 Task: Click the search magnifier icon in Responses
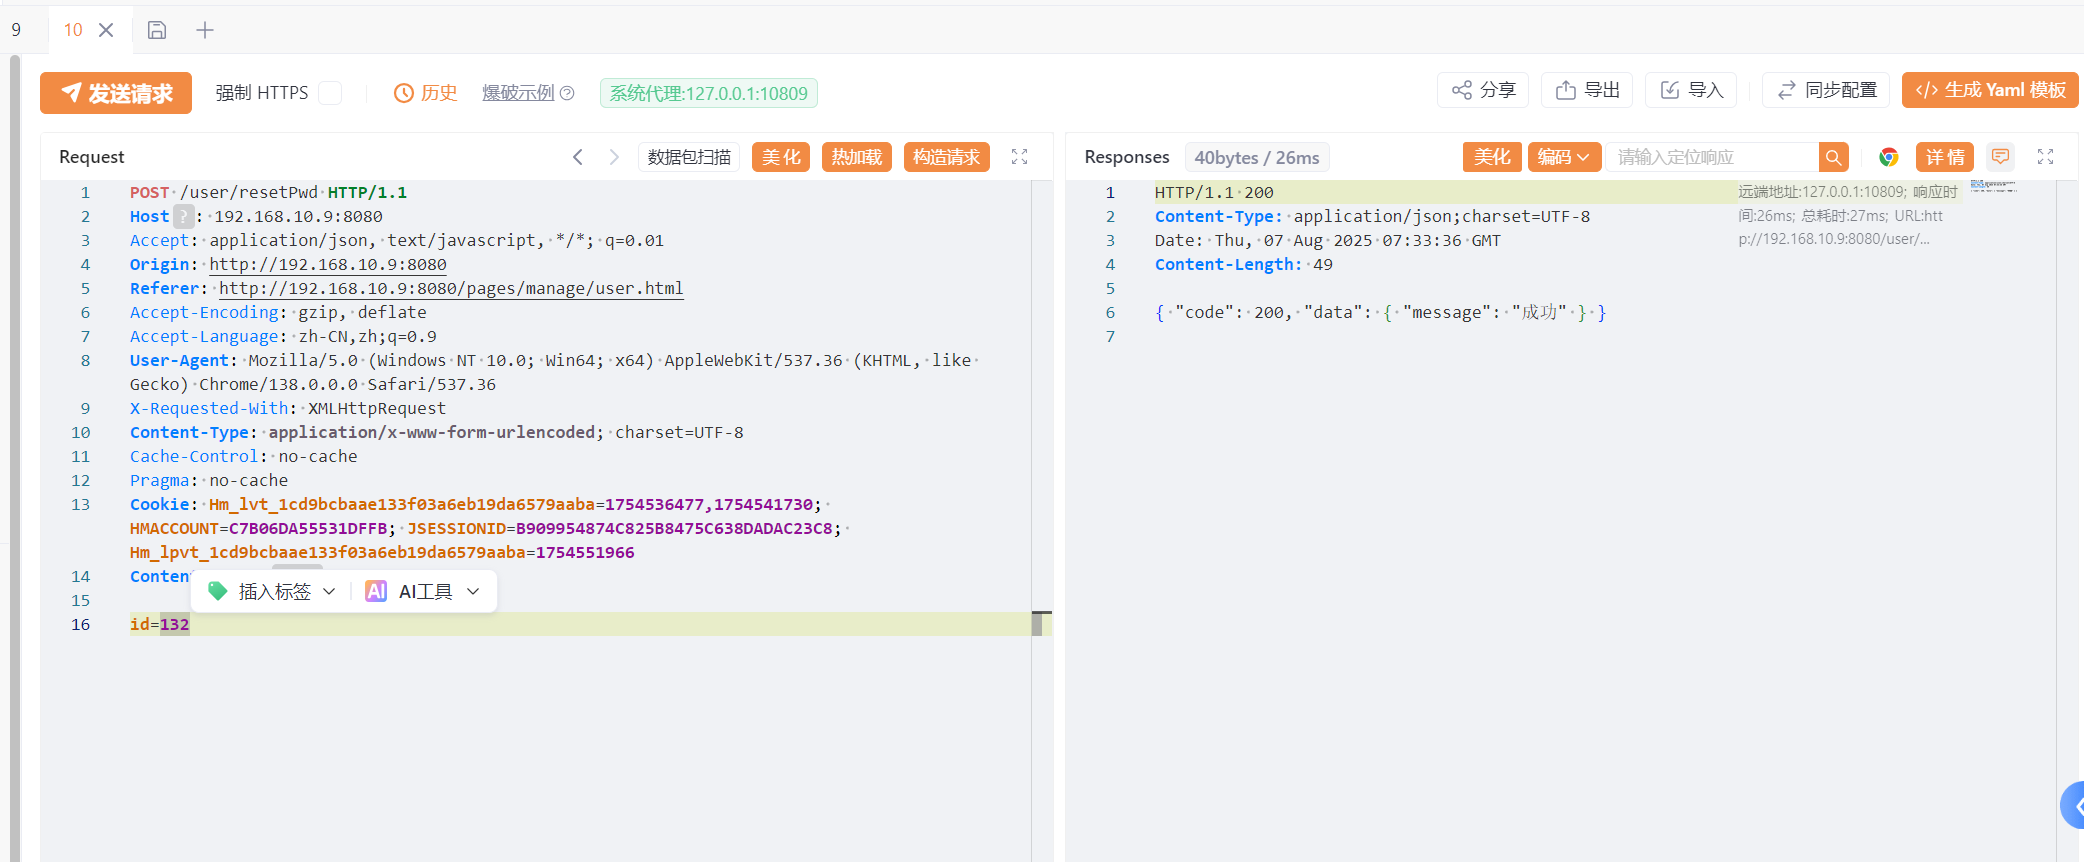pos(1833,157)
